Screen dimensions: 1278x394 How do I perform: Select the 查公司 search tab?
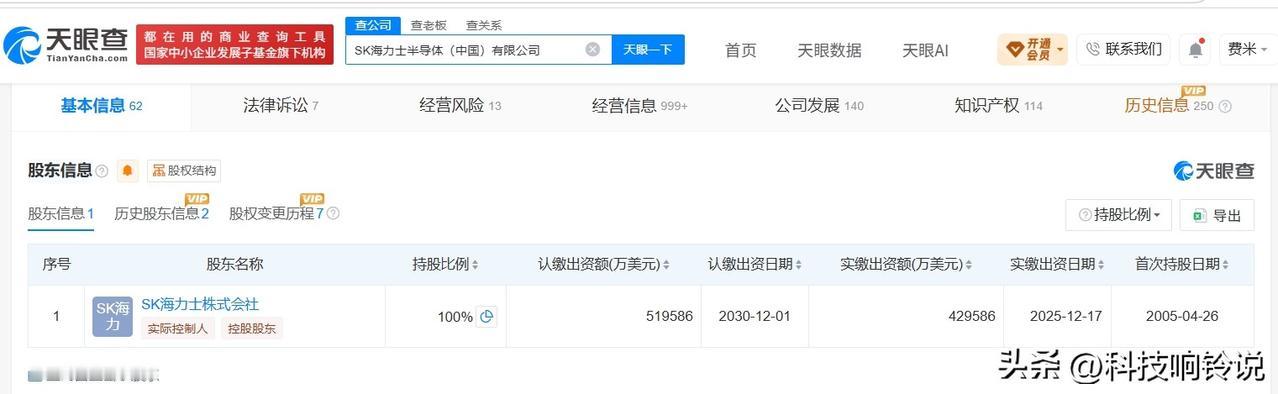[373, 25]
